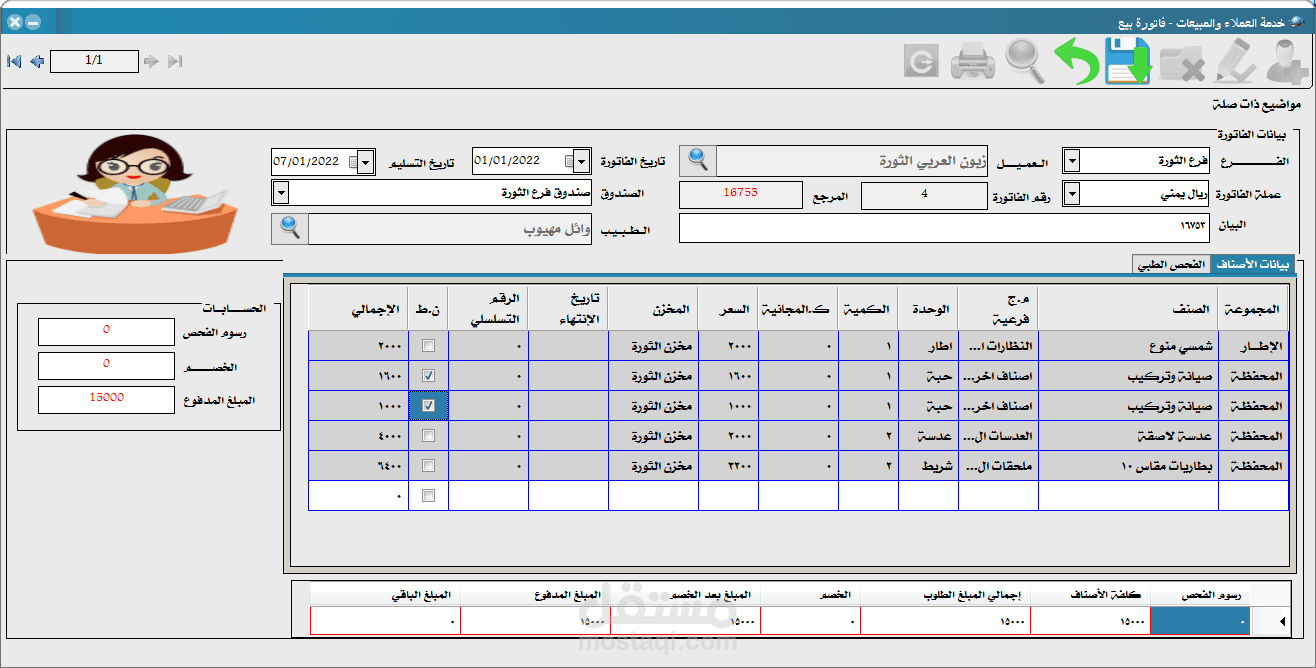Screen dimensions: 1316x668
Task: Click the المجموعة column header
Action: 1253,309
